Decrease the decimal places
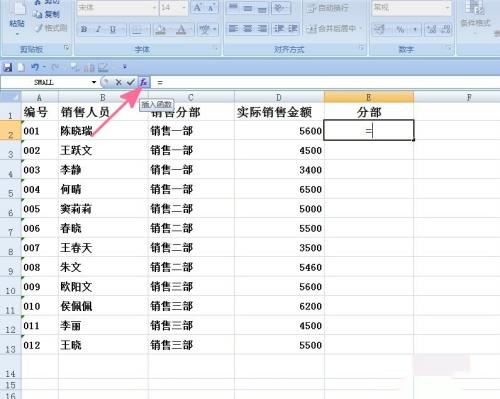 coord(446,29)
